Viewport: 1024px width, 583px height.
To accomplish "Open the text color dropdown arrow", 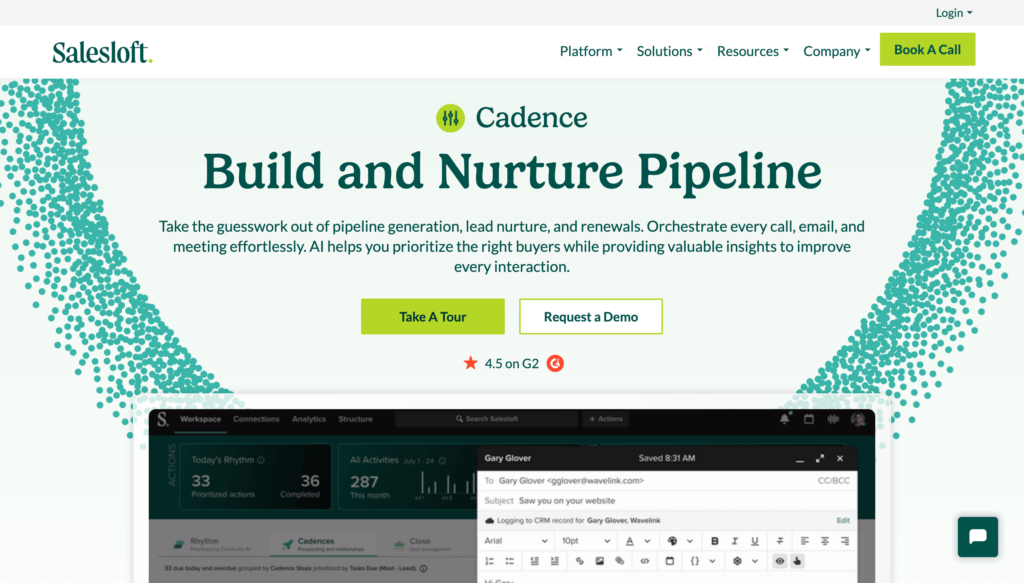I will (647, 541).
